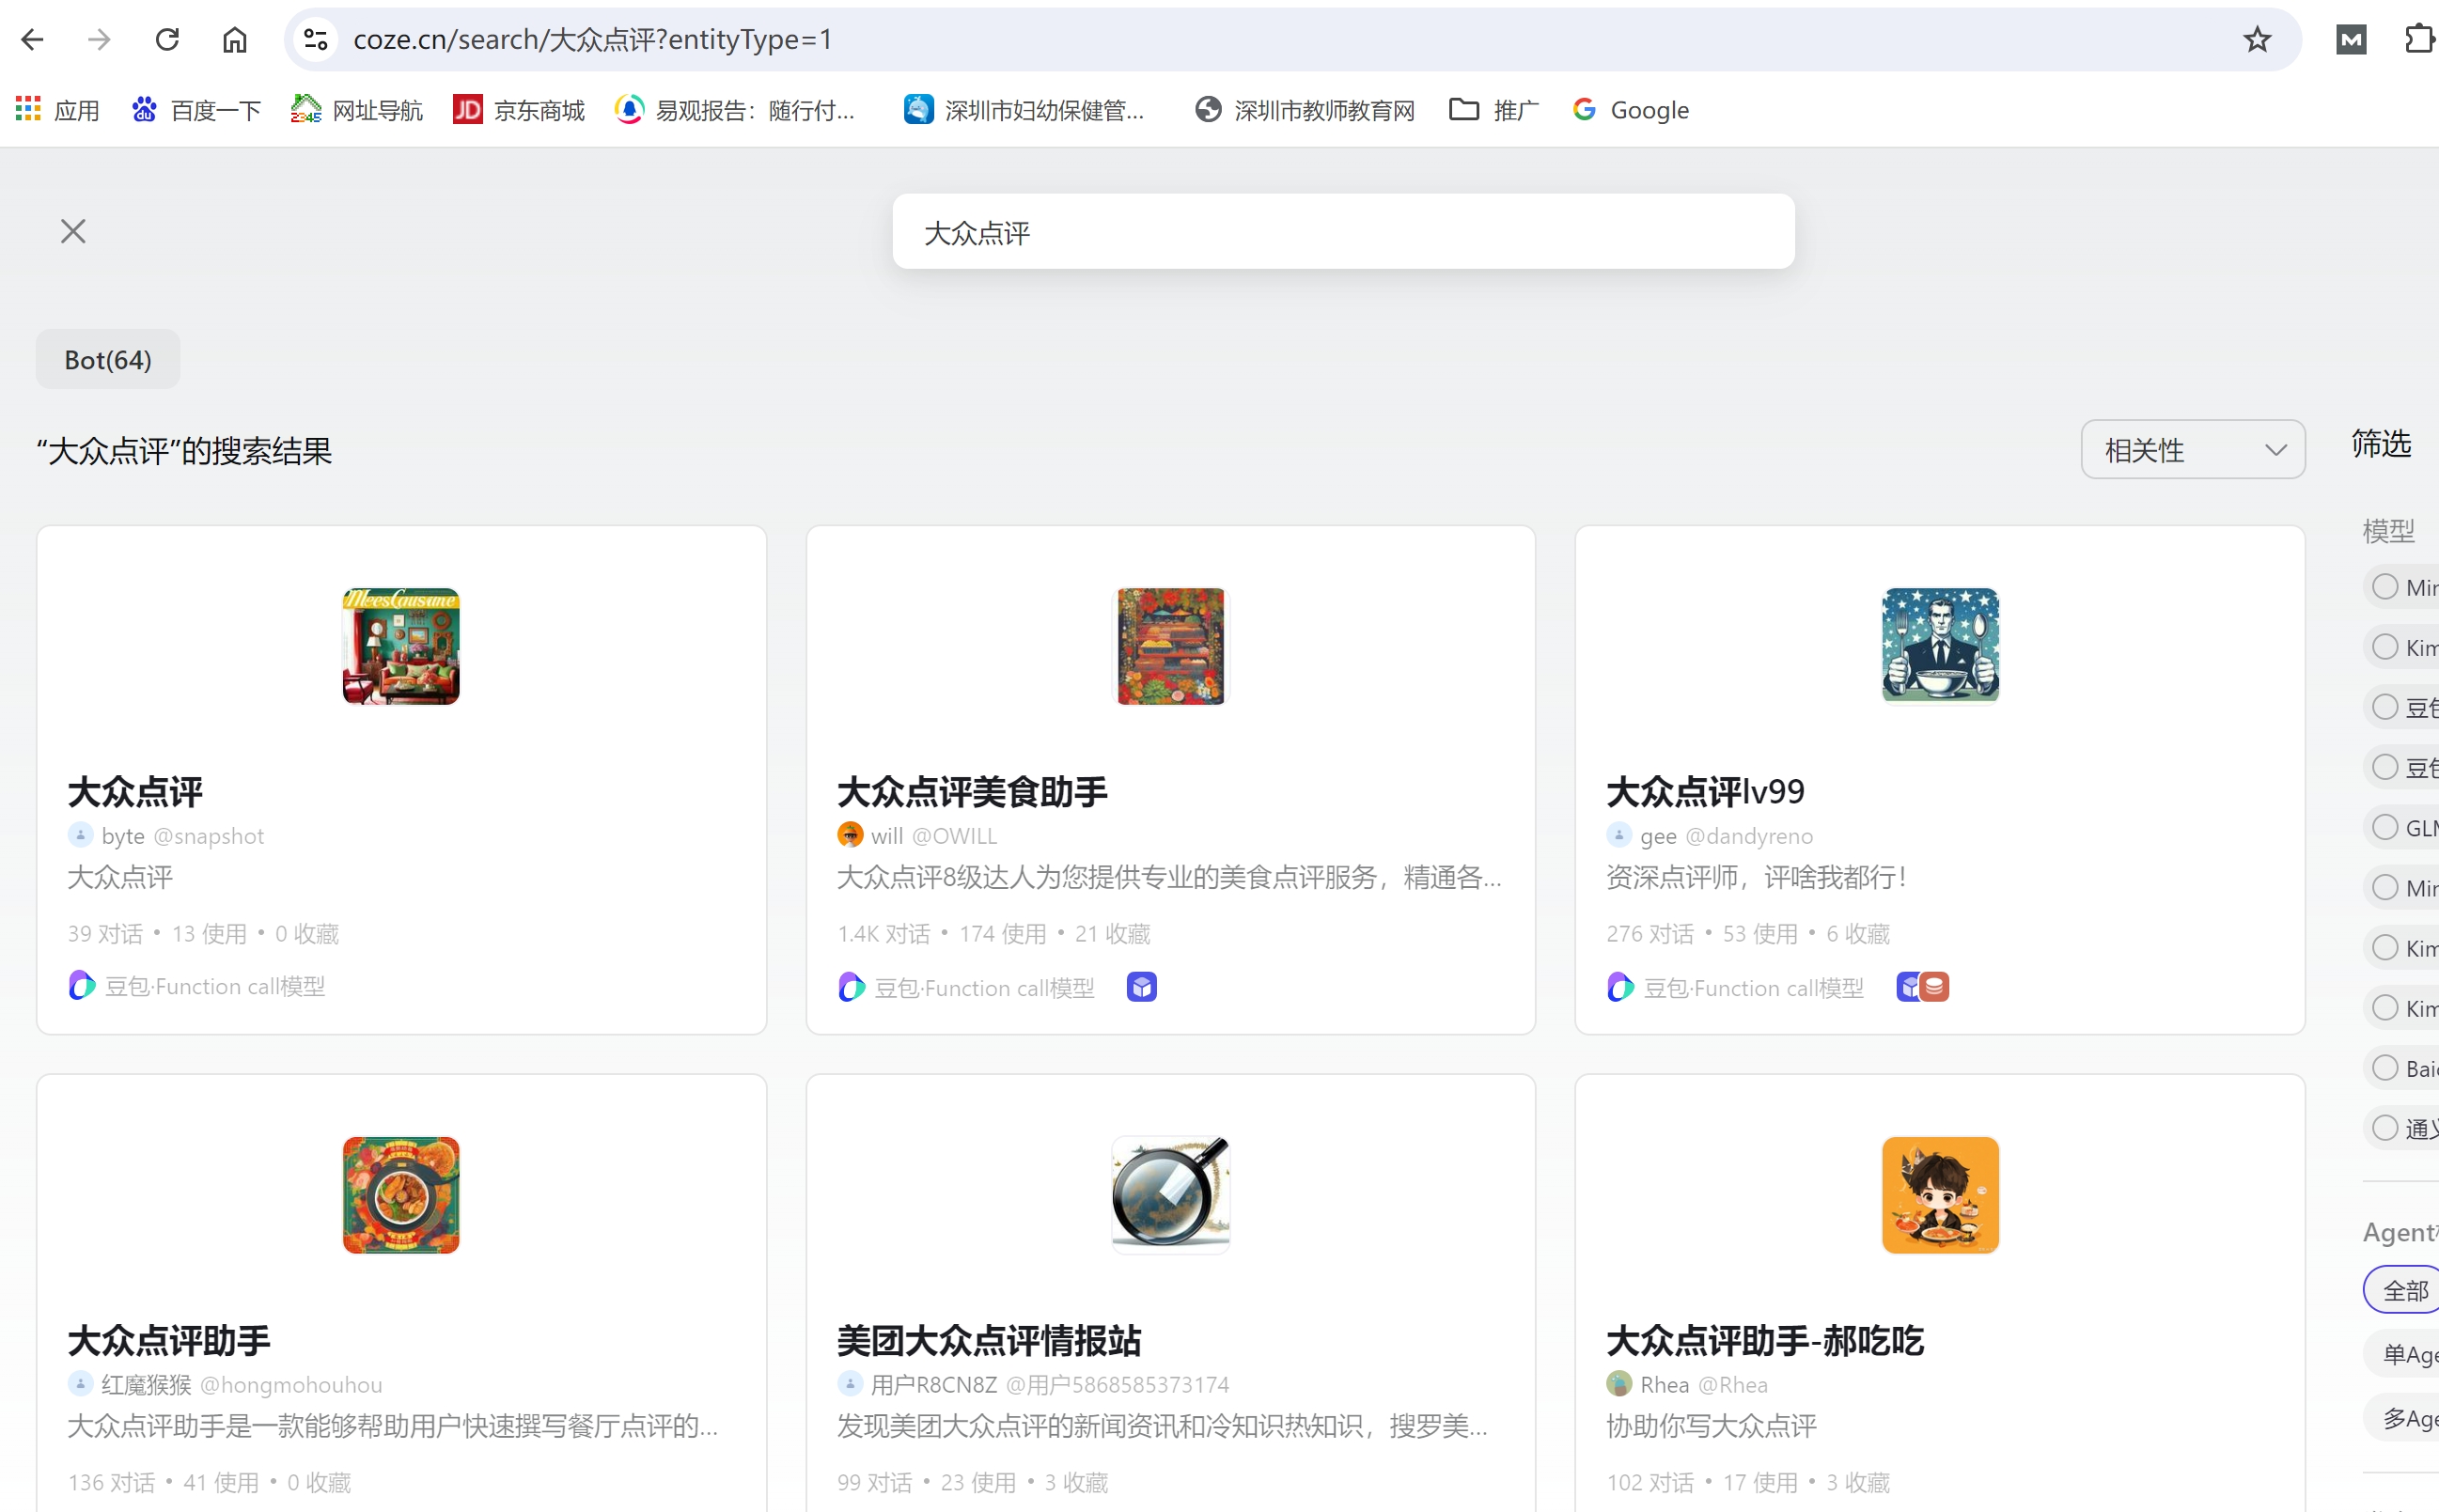Open the 应用 apps bookmark
The height and width of the screenshot is (1512, 2439).
coord(58,110)
